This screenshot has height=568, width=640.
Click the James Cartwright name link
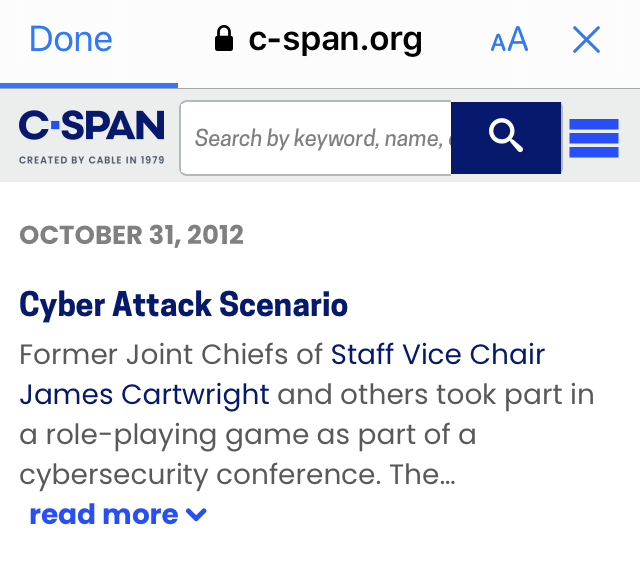pyautogui.click(x=144, y=395)
